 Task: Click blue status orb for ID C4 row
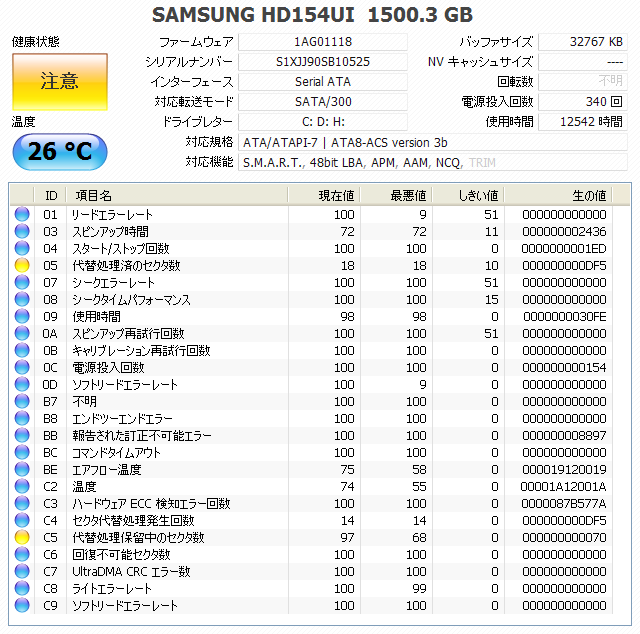point(22,521)
